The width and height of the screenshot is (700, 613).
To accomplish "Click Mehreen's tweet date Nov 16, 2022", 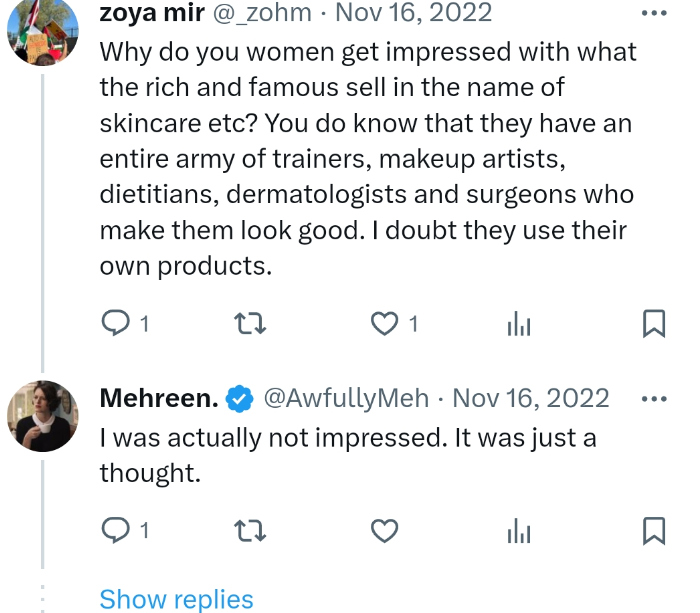I will (x=531, y=398).
